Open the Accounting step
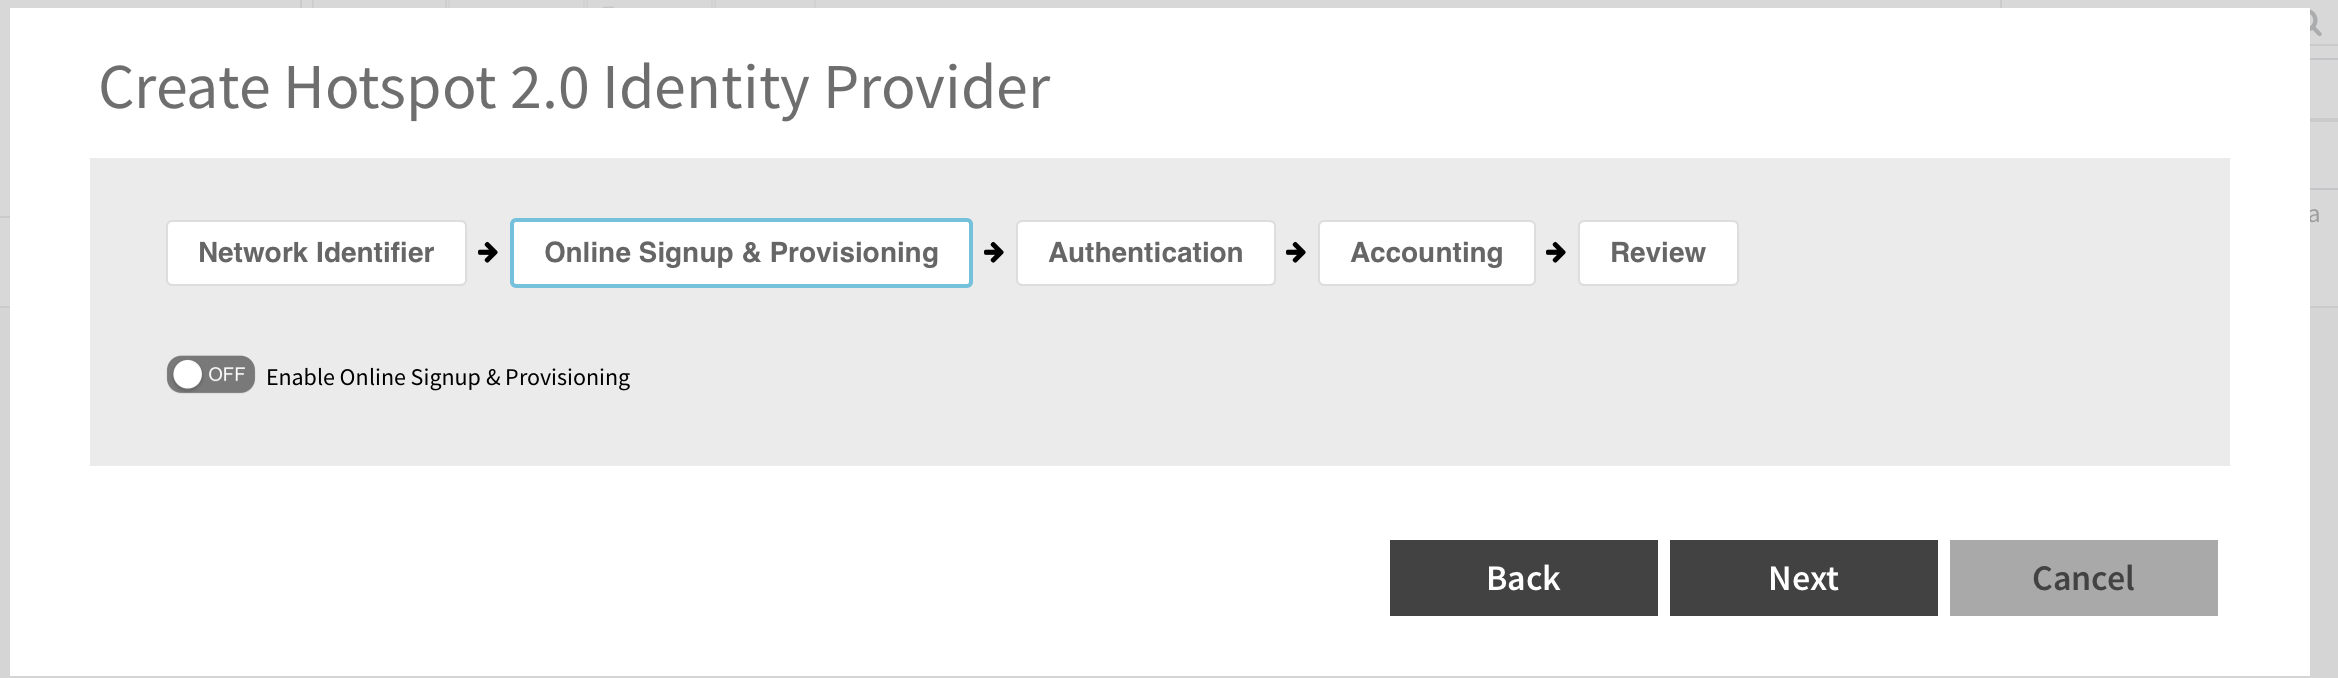Screen dimensions: 2338x678 [x=1426, y=253]
